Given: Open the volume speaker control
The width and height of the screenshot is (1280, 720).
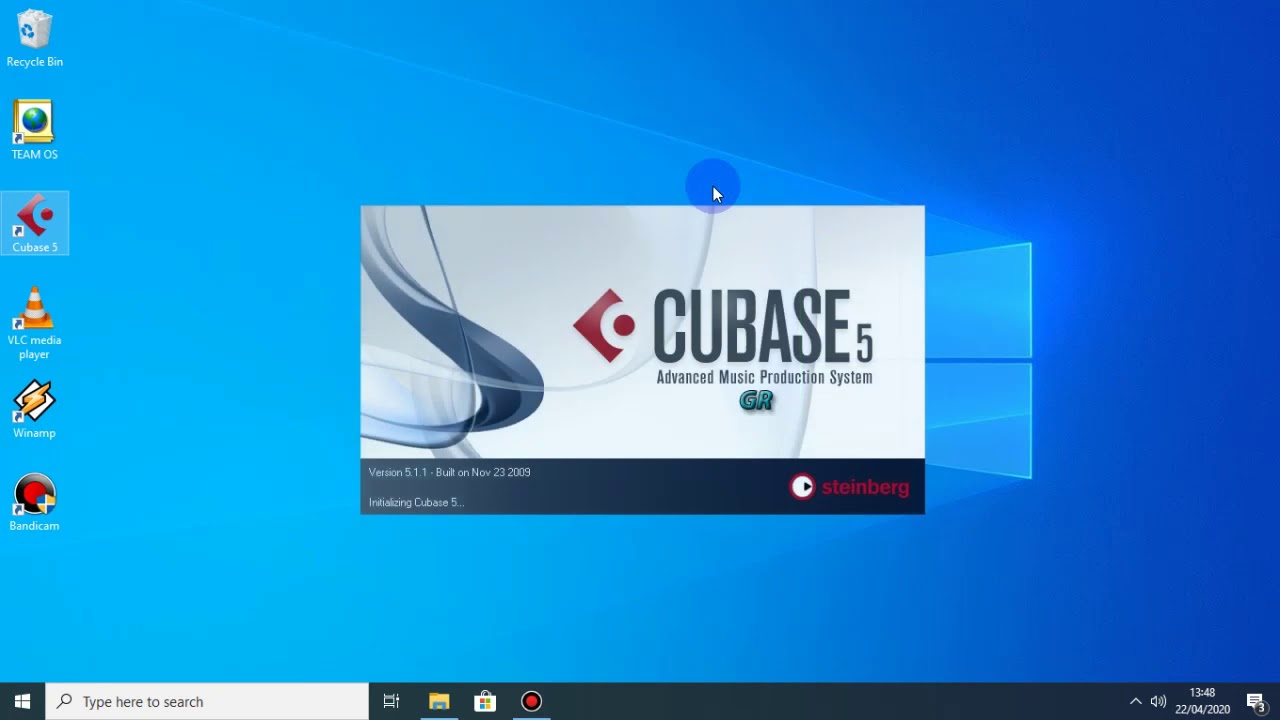Looking at the screenshot, I should click(x=1158, y=701).
